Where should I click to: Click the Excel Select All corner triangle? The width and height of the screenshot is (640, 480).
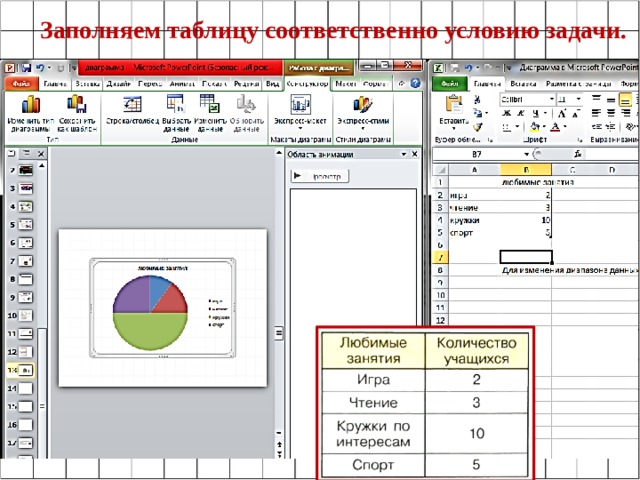(x=441, y=169)
